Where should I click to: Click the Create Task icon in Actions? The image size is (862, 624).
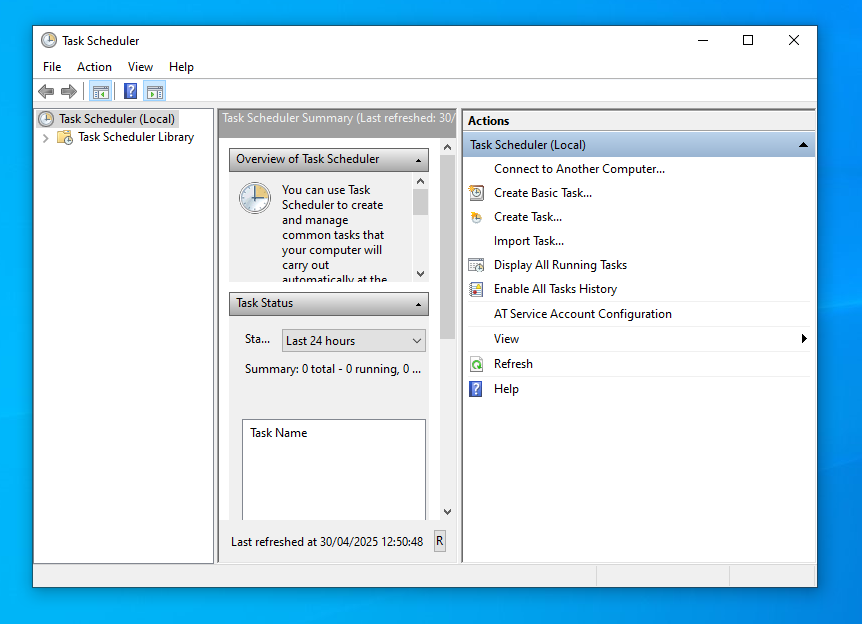(x=477, y=217)
